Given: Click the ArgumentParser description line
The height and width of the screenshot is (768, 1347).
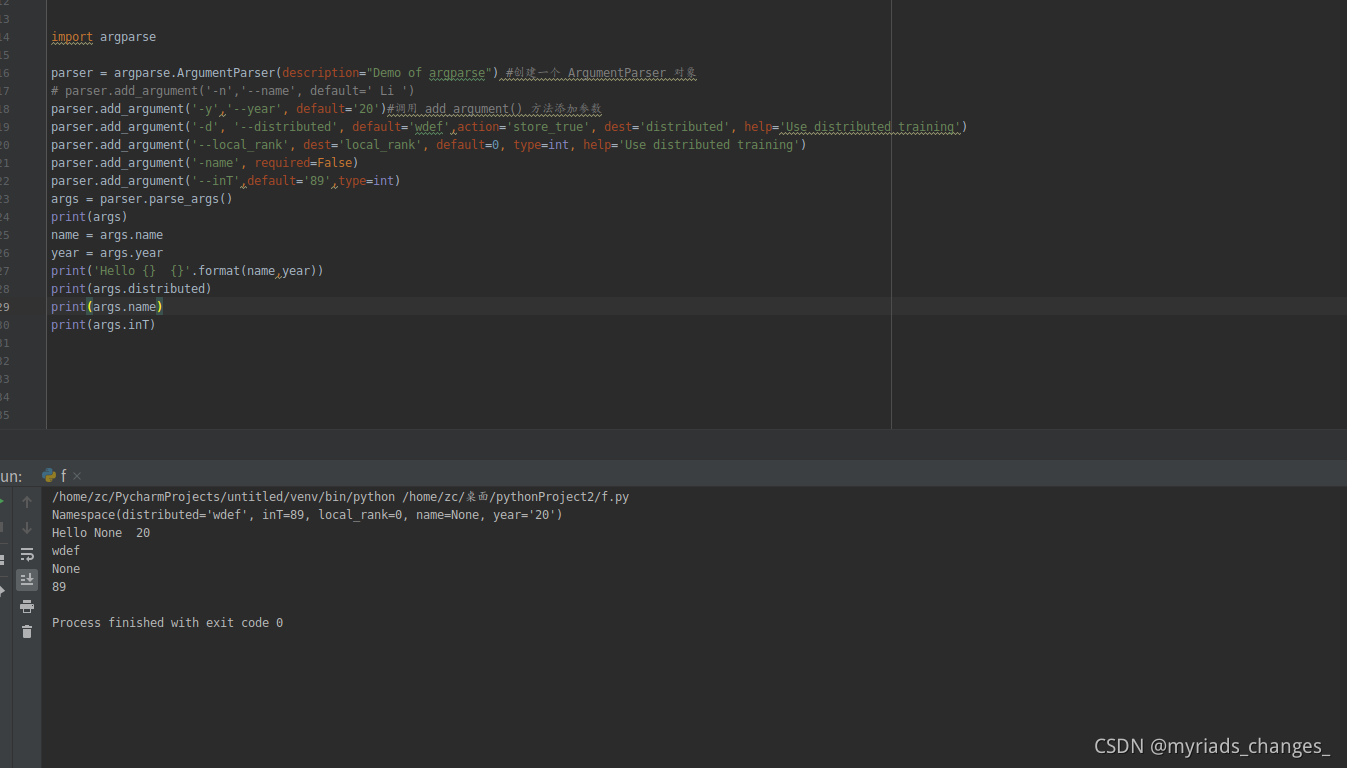Looking at the screenshot, I should 374,73.
